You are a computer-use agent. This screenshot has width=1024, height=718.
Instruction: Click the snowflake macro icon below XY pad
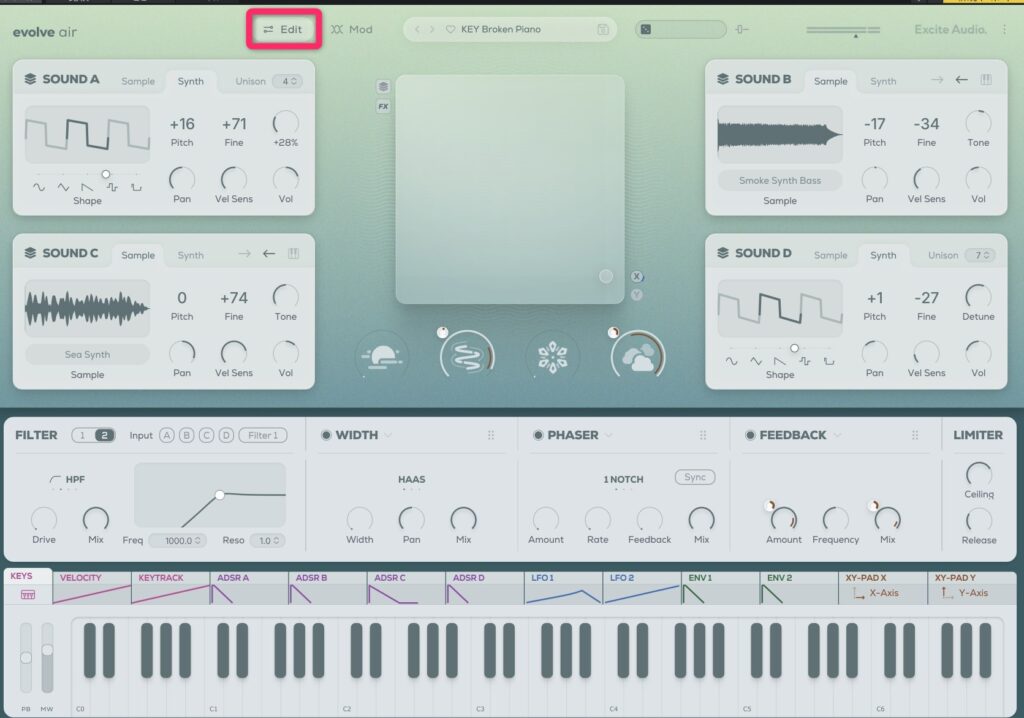pyautogui.click(x=553, y=355)
